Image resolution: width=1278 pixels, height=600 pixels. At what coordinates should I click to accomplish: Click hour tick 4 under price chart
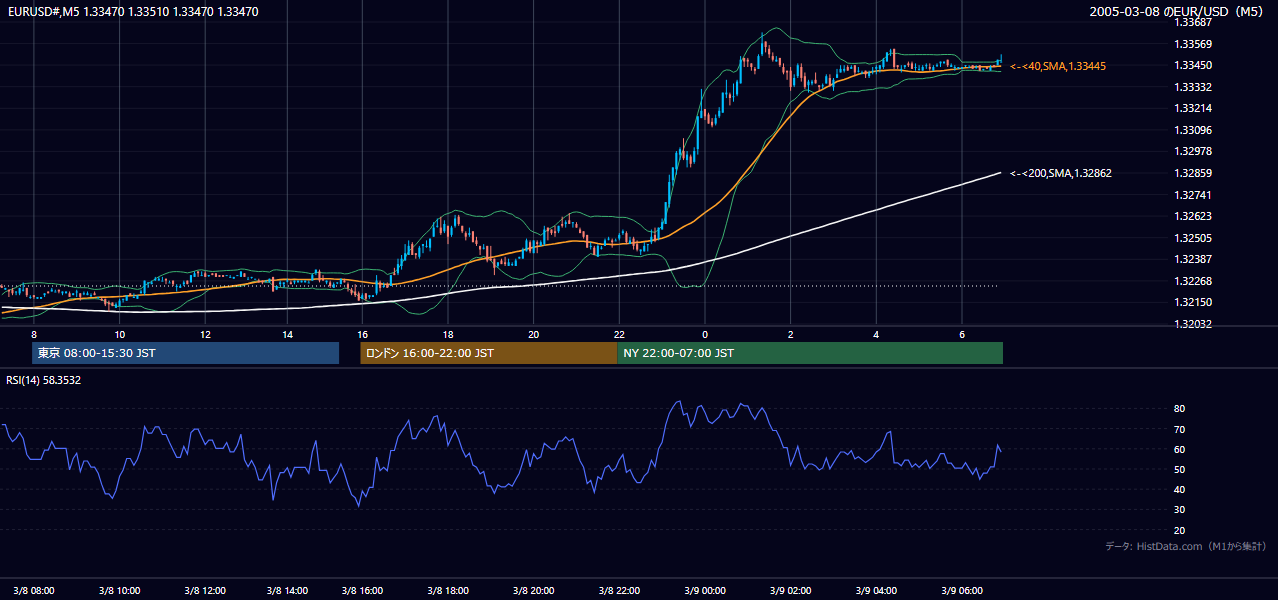tap(876, 334)
